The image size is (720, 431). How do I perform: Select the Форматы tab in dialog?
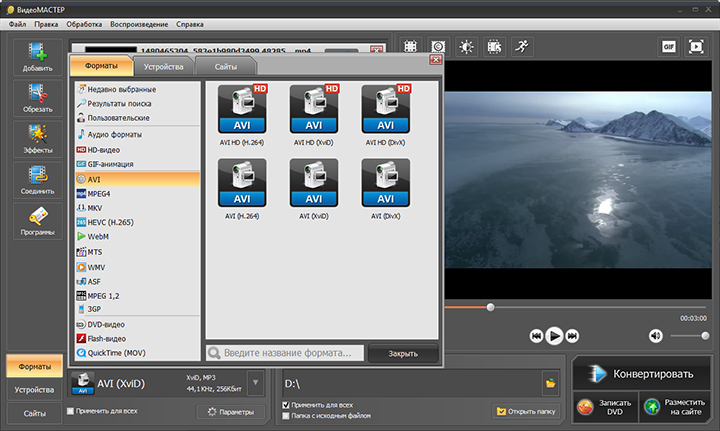pos(101,66)
